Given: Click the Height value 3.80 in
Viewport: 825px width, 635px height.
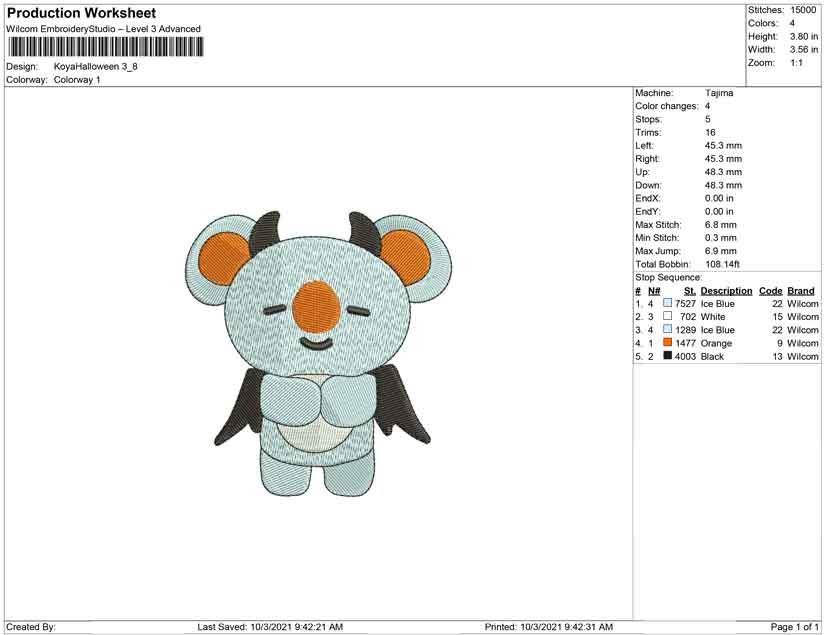Looking at the screenshot, I should (x=803, y=36).
